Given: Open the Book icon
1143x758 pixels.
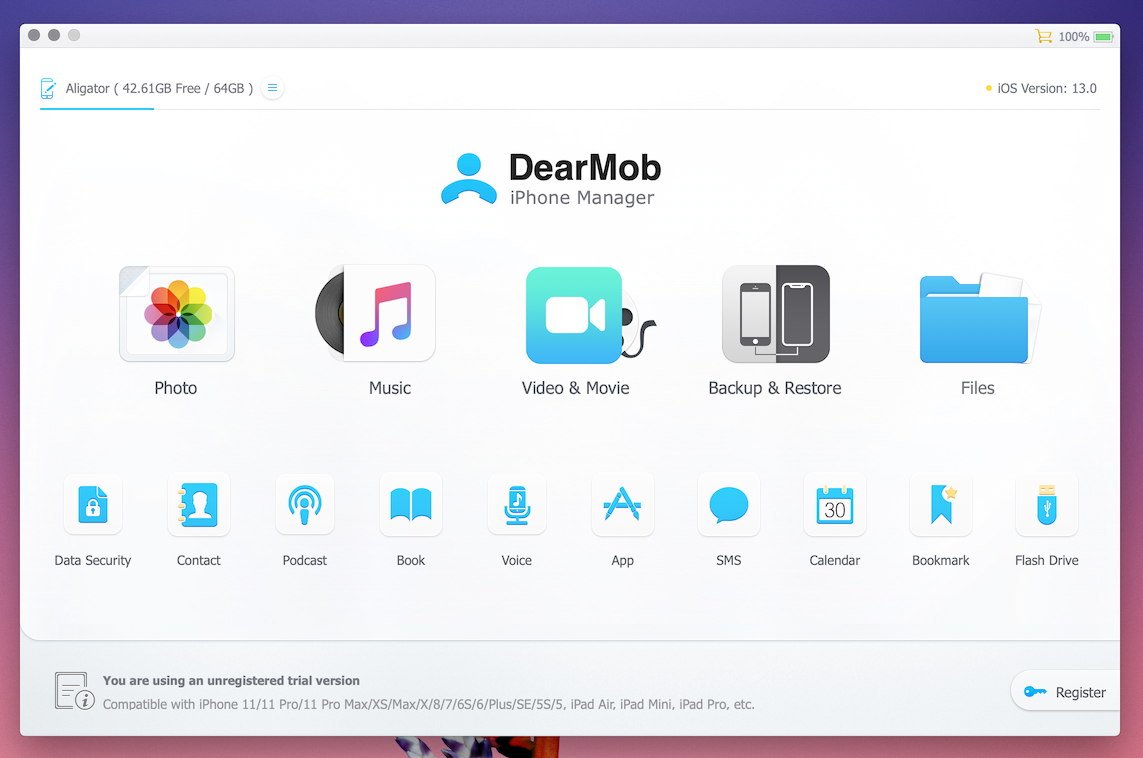Looking at the screenshot, I should pyautogui.click(x=410, y=504).
